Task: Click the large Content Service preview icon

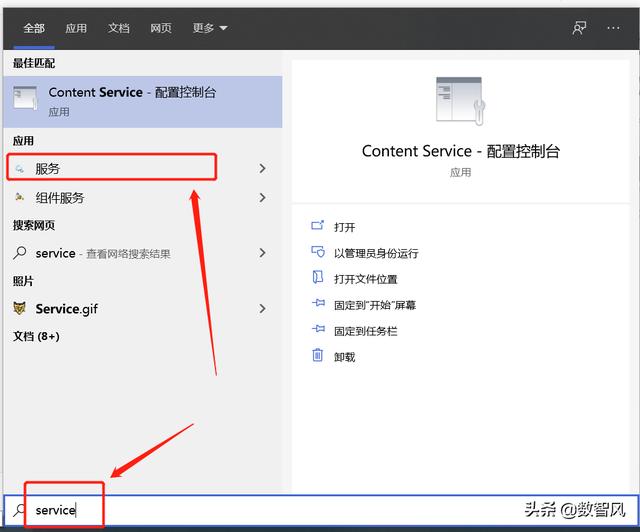Action: pos(460,100)
